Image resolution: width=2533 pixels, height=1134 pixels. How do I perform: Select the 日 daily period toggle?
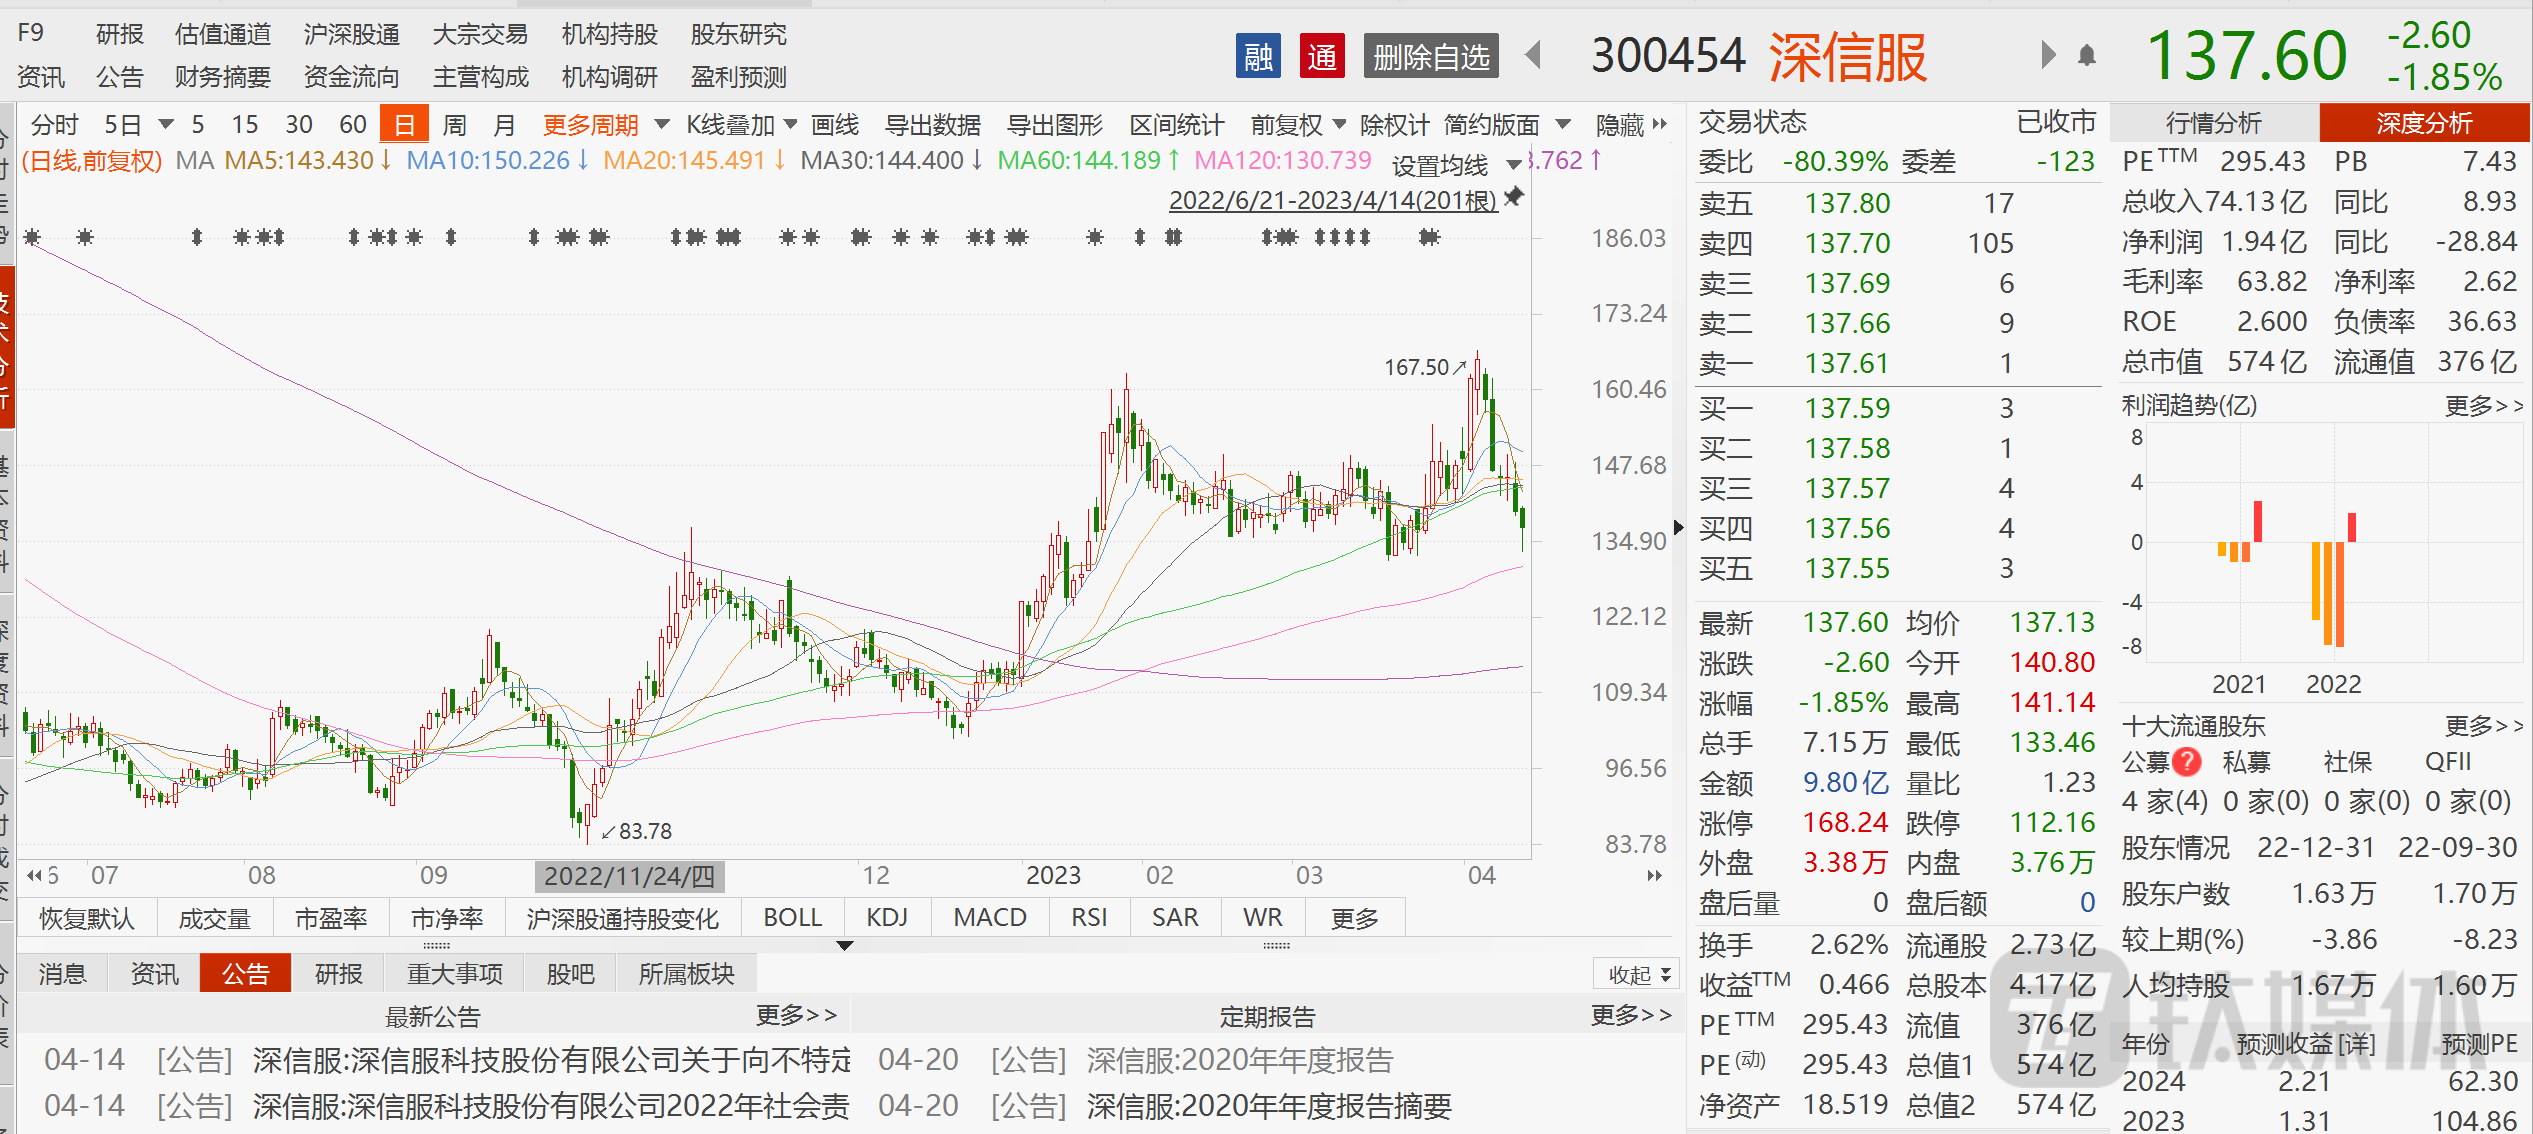tap(404, 125)
